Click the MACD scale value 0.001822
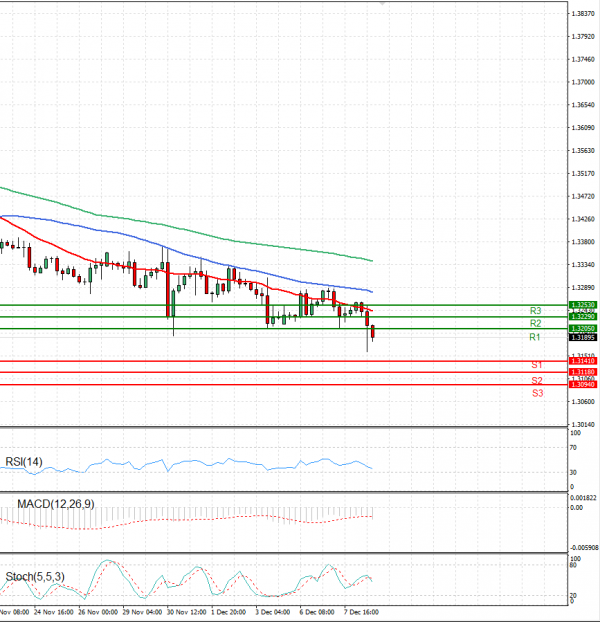Image resolution: width=600 pixels, height=622 pixels. [x=583, y=498]
